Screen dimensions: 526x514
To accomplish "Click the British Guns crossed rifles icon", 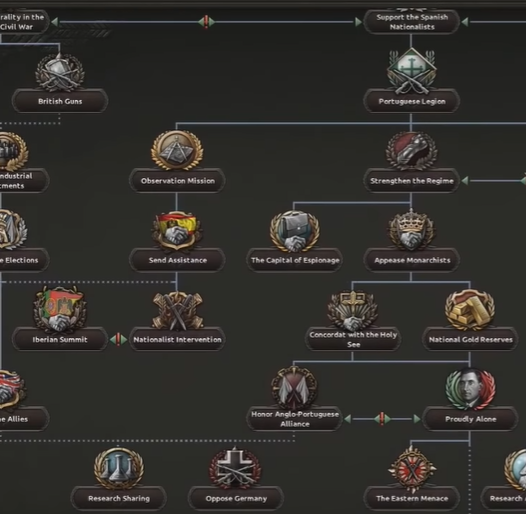I will coord(60,72).
